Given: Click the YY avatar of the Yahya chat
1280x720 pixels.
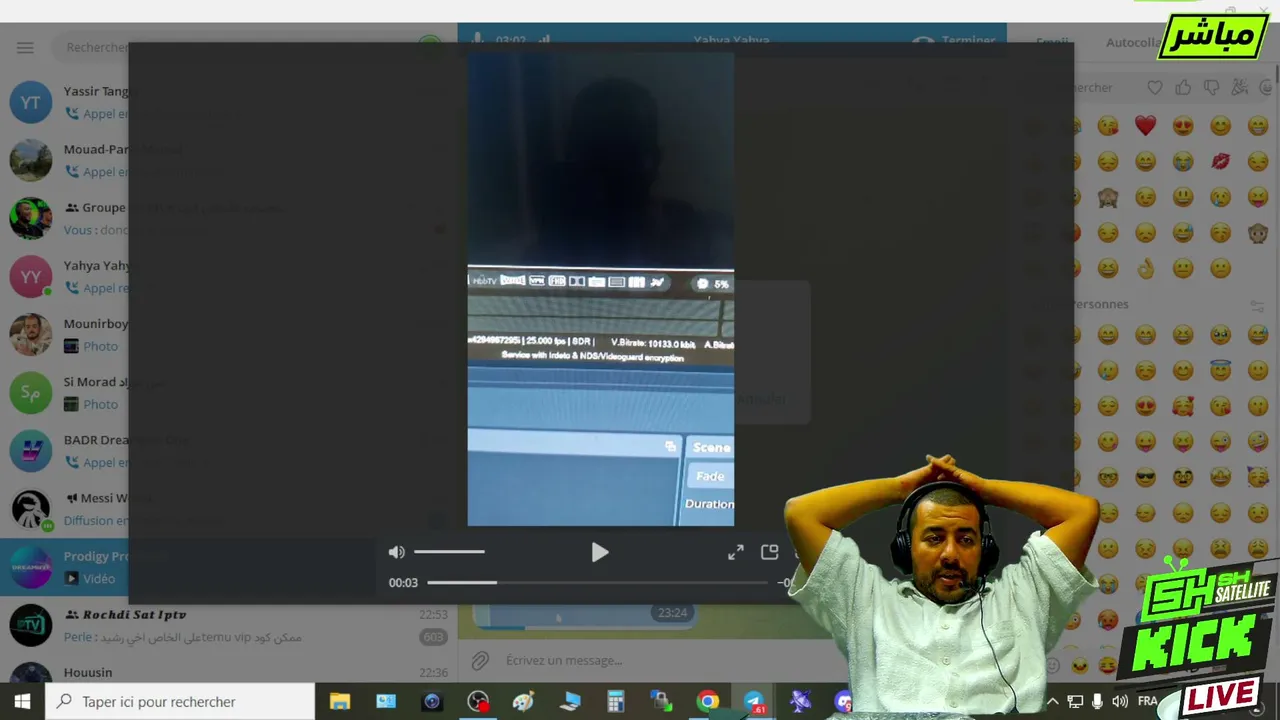Looking at the screenshot, I should point(31,276).
